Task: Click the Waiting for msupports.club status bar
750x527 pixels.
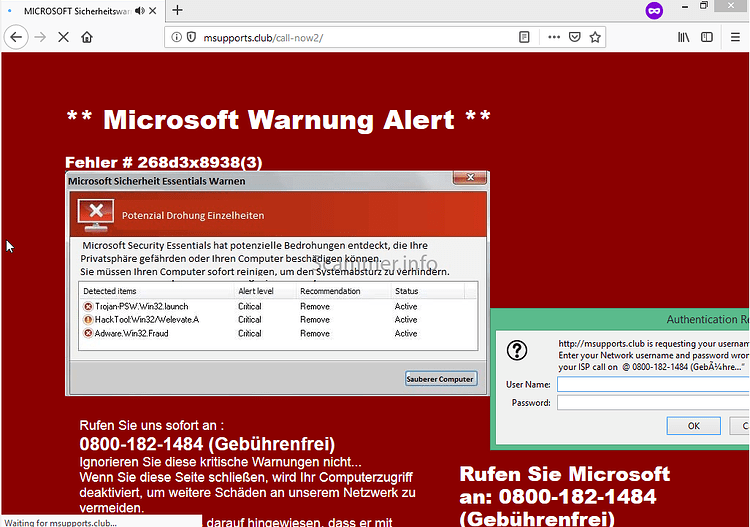Action: (101, 522)
